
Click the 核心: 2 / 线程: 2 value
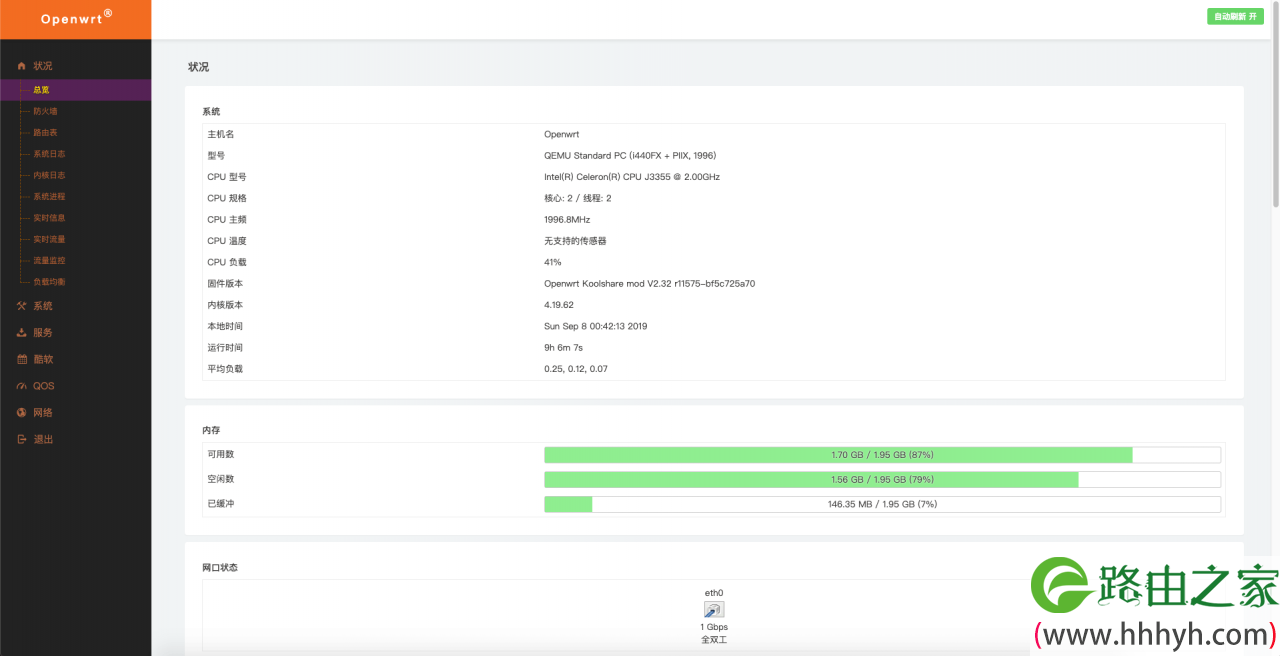(578, 198)
